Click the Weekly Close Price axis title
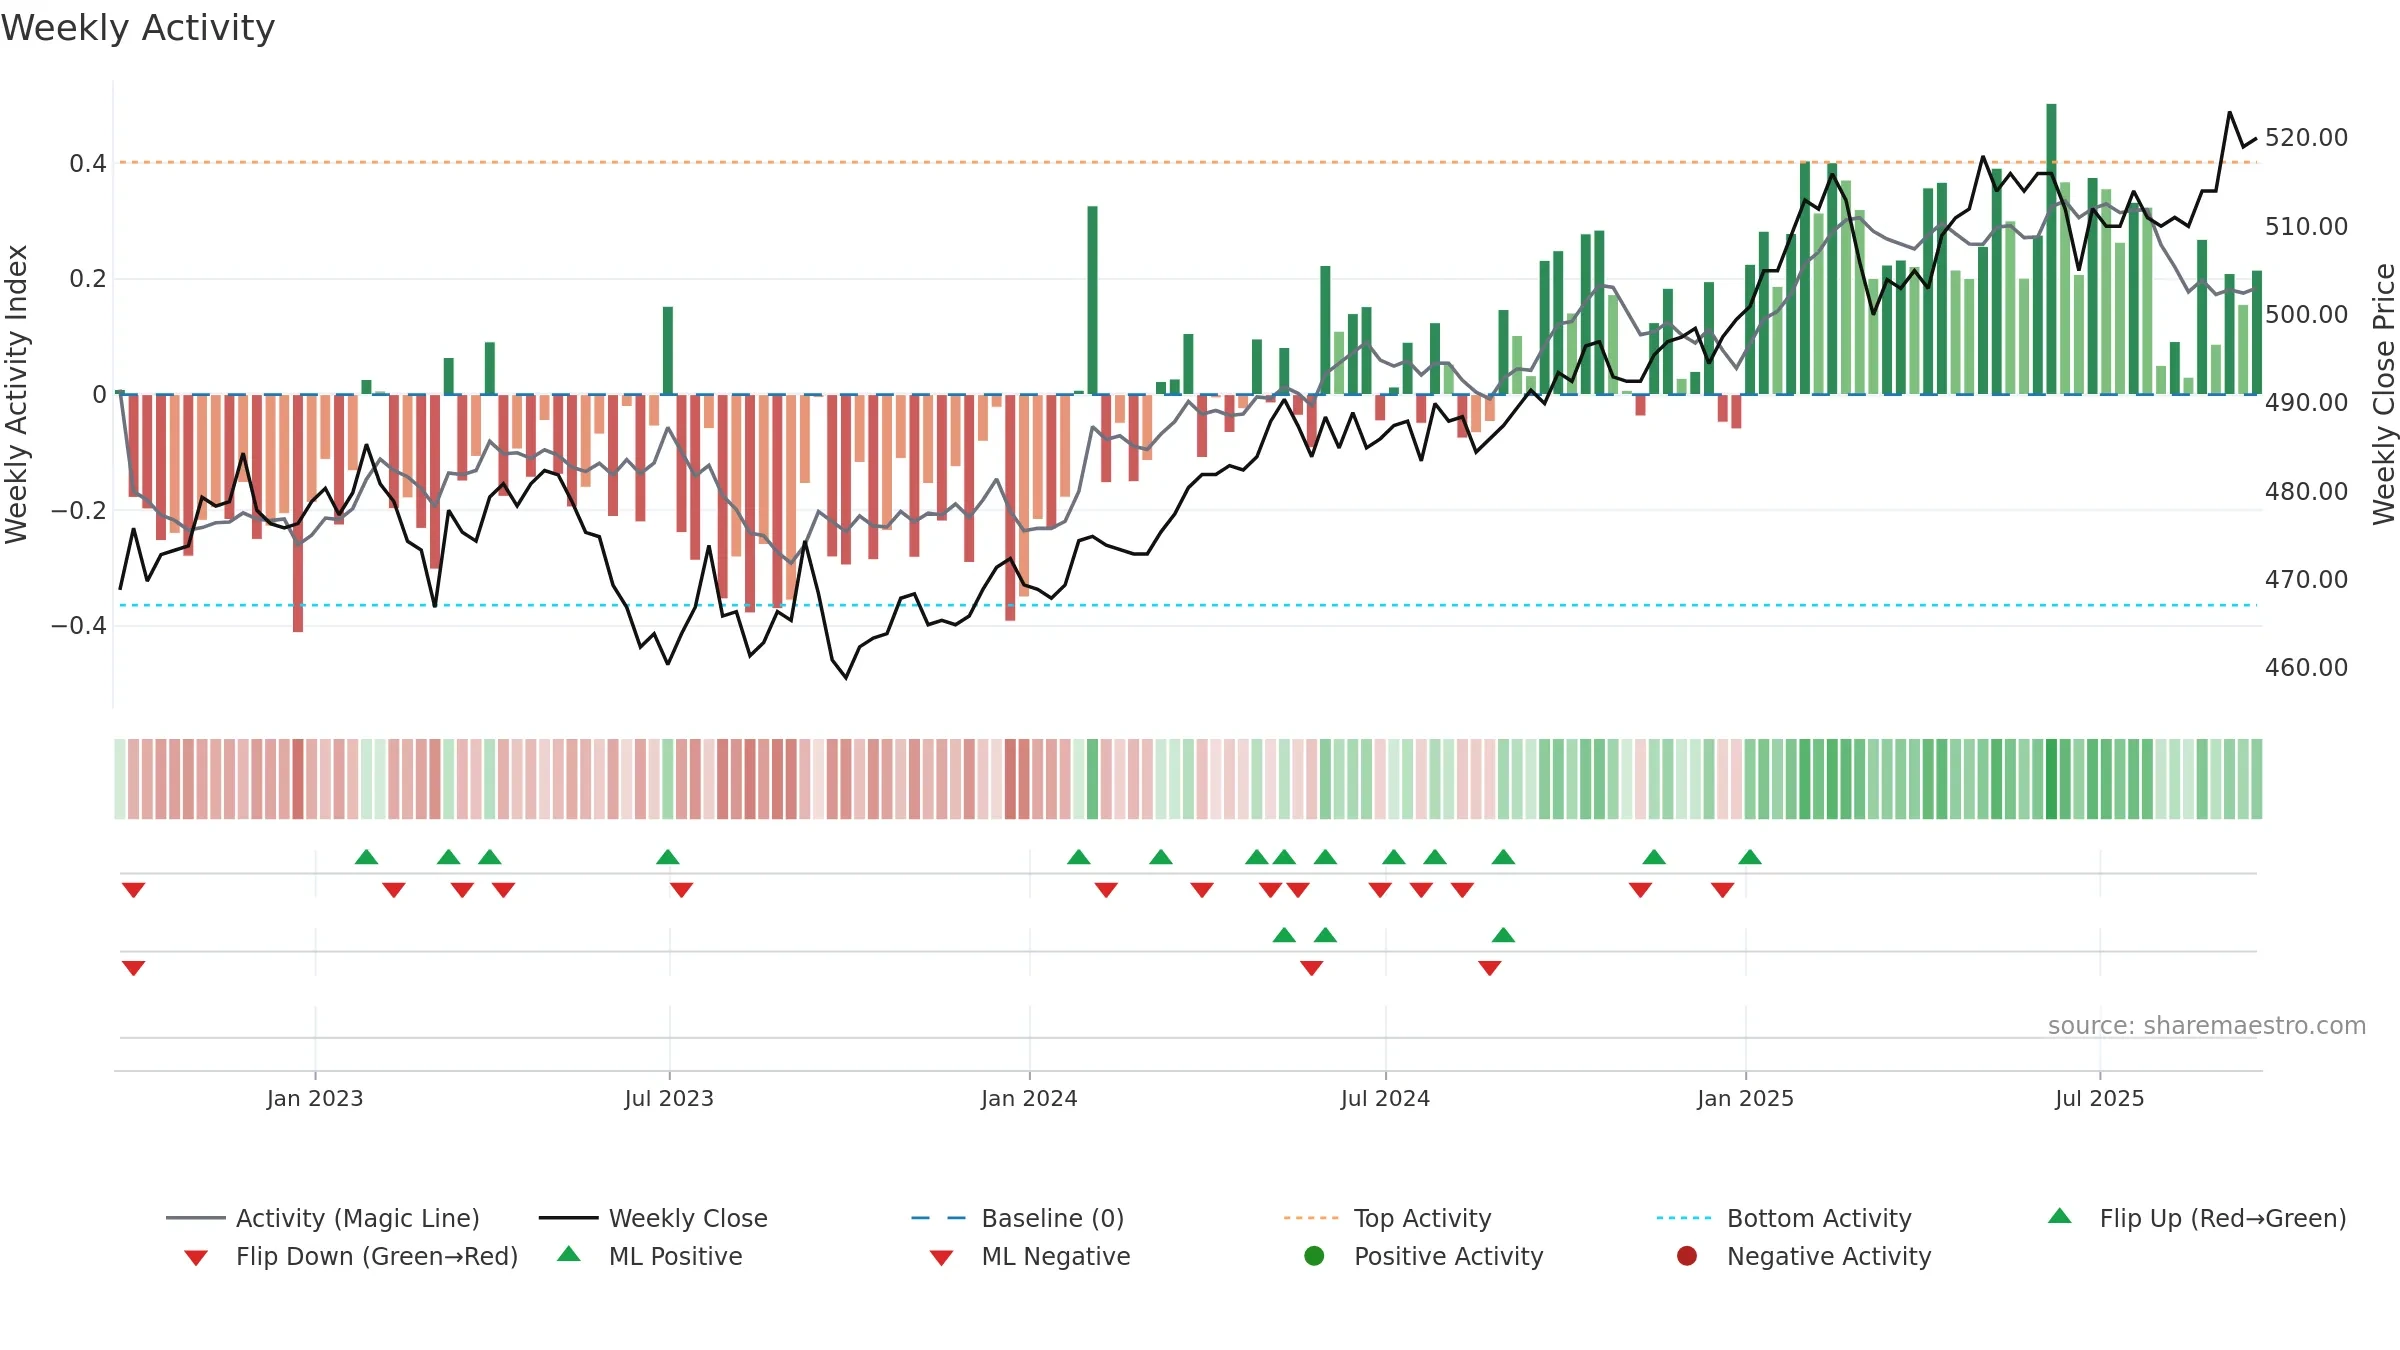2400x1350 pixels. click(2384, 394)
